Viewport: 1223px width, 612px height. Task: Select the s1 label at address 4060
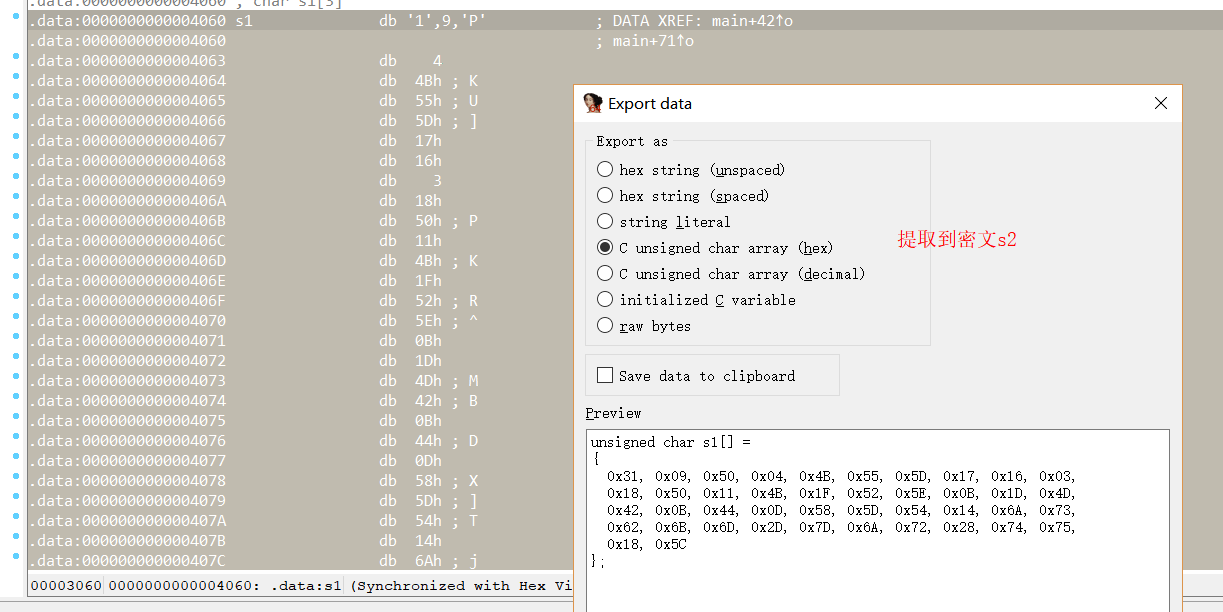[x=244, y=21]
